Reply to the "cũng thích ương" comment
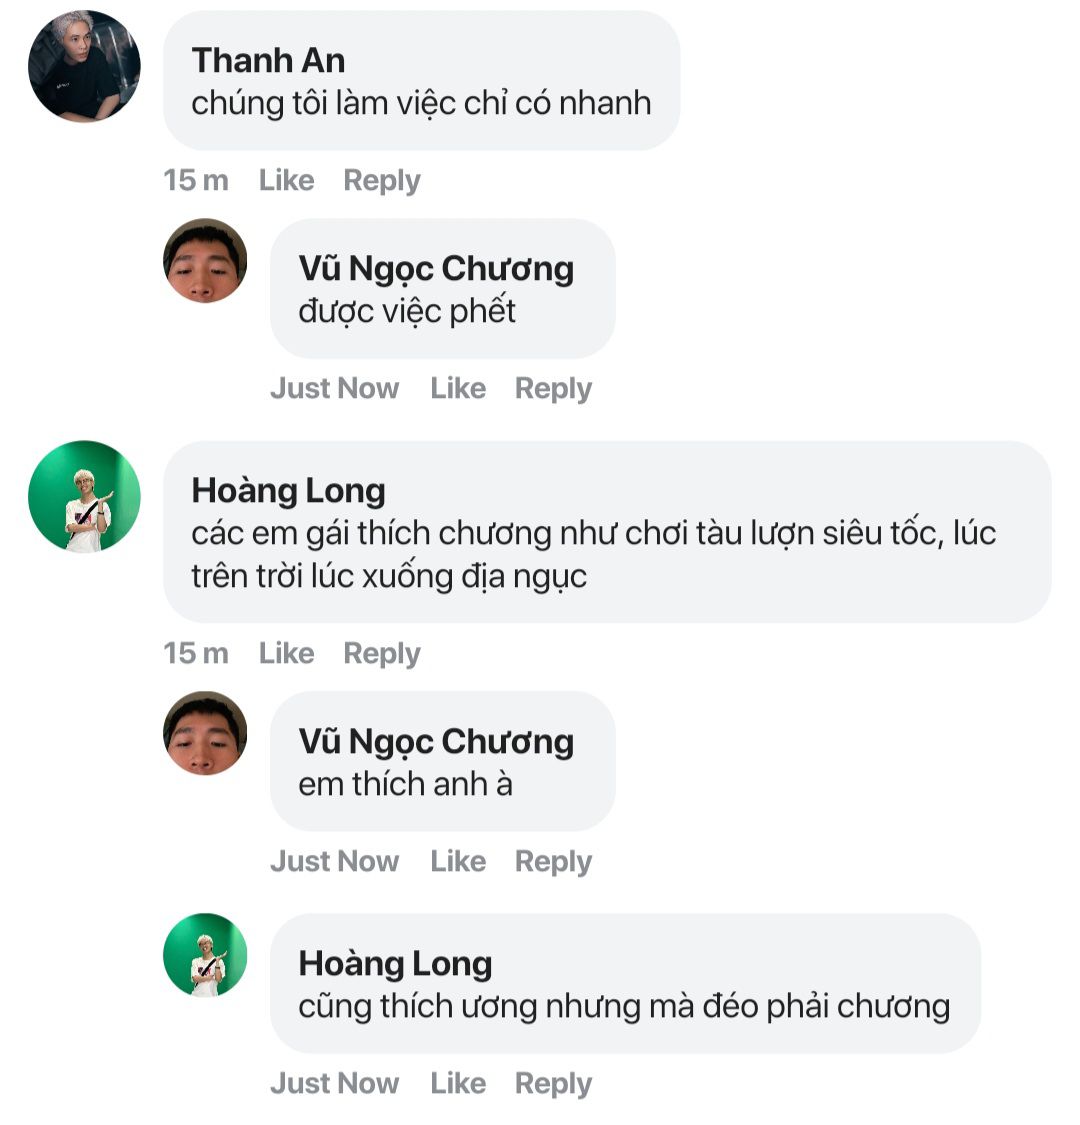 pos(553,1083)
